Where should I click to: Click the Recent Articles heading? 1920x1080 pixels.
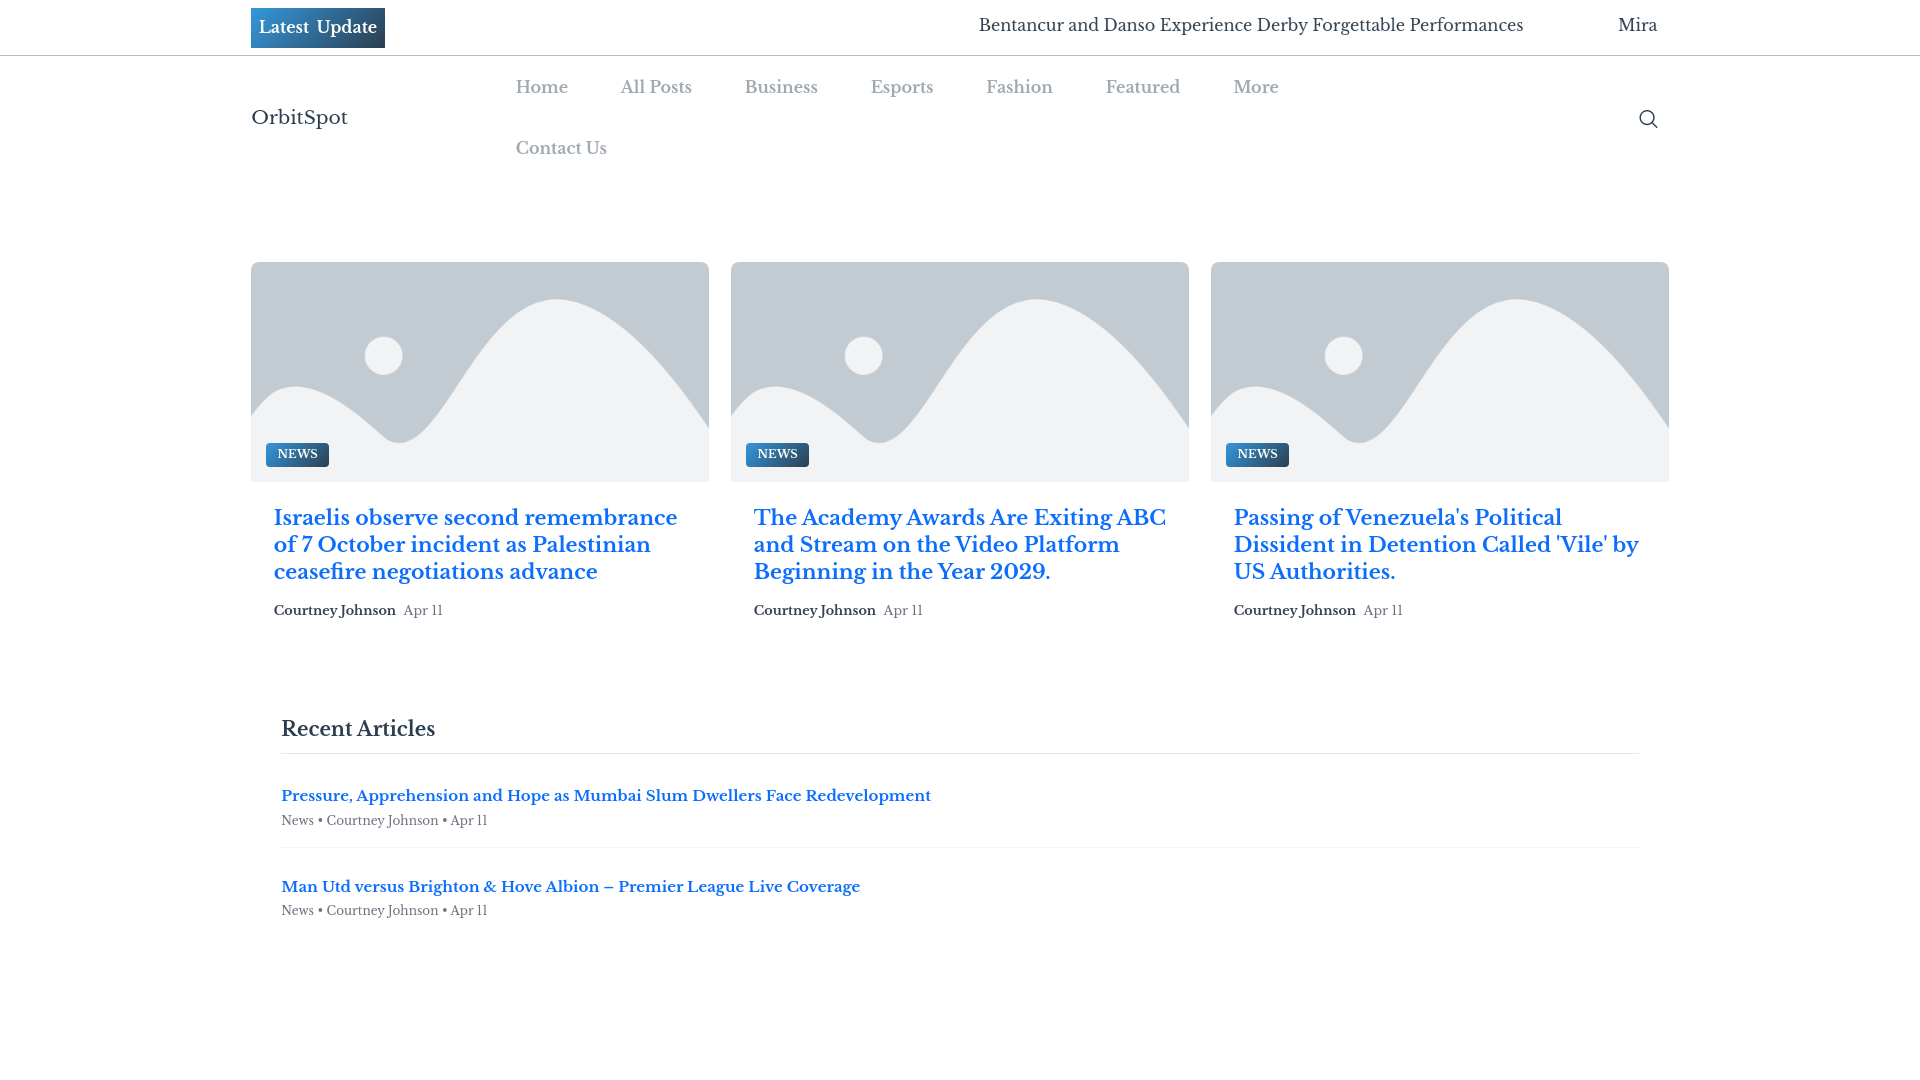click(x=358, y=729)
